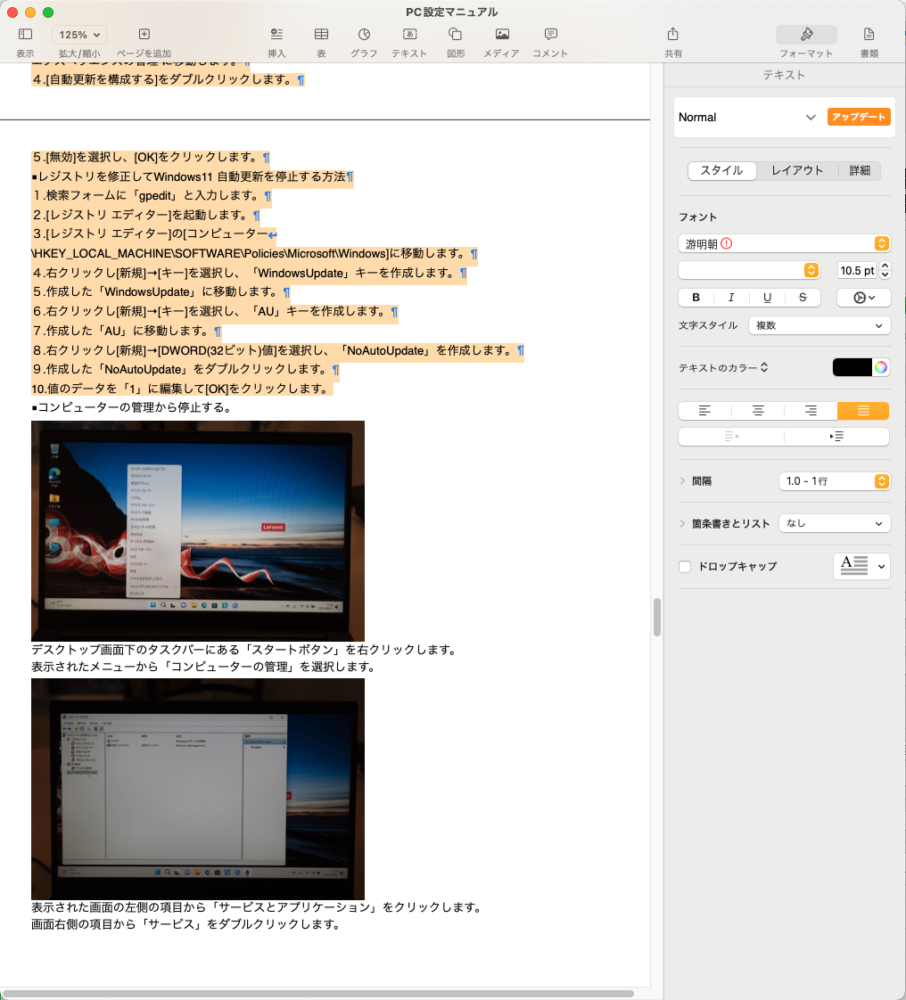Viewport: 906px width, 1000px height.
Task: Enable the Drop Cap (ドロップキャップ) checkbox
Action: coord(685,567)
